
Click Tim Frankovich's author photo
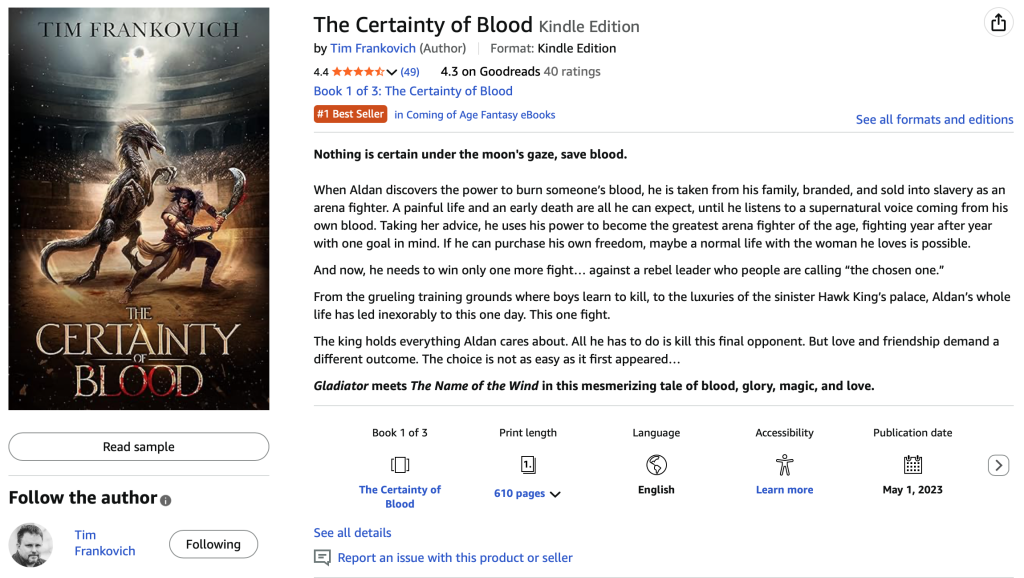pos(31,544)
